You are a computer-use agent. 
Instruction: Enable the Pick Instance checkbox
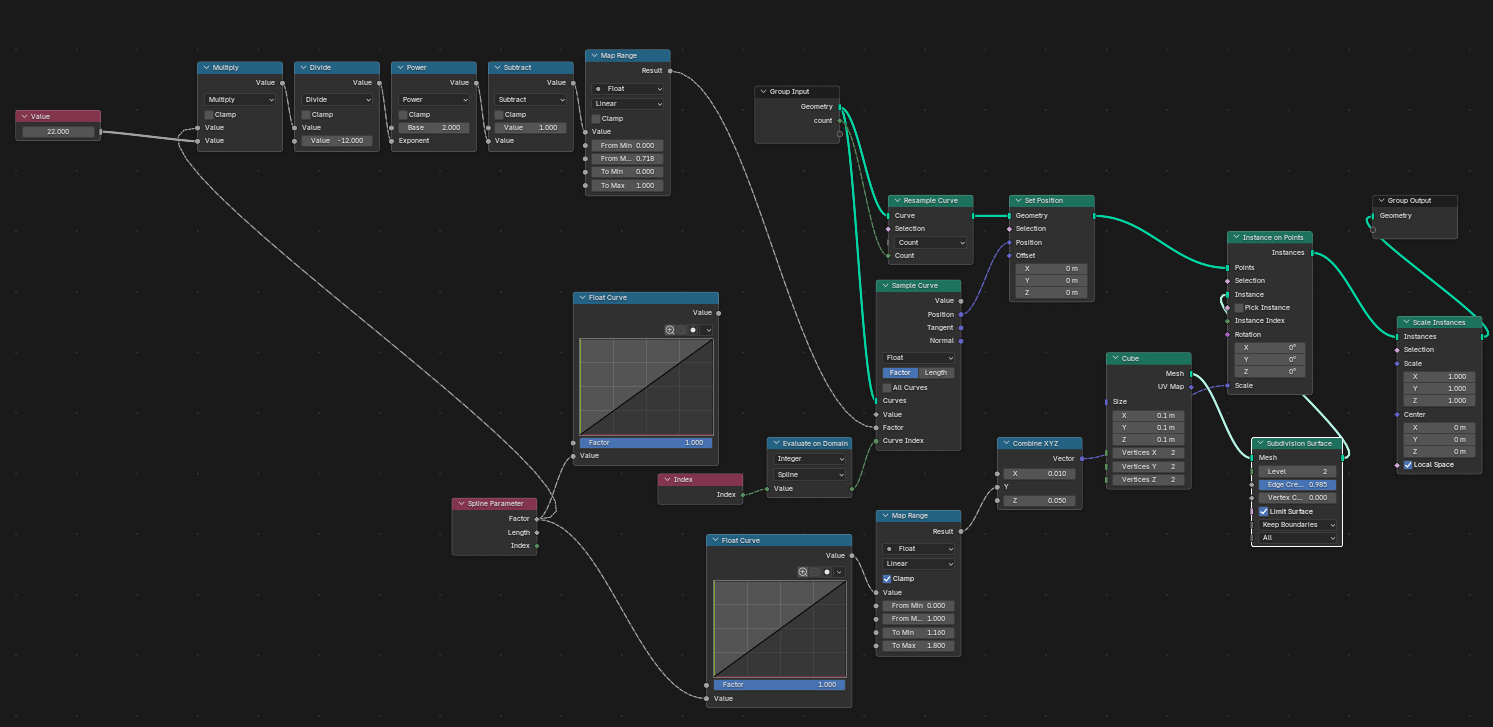click(1239, 308)
